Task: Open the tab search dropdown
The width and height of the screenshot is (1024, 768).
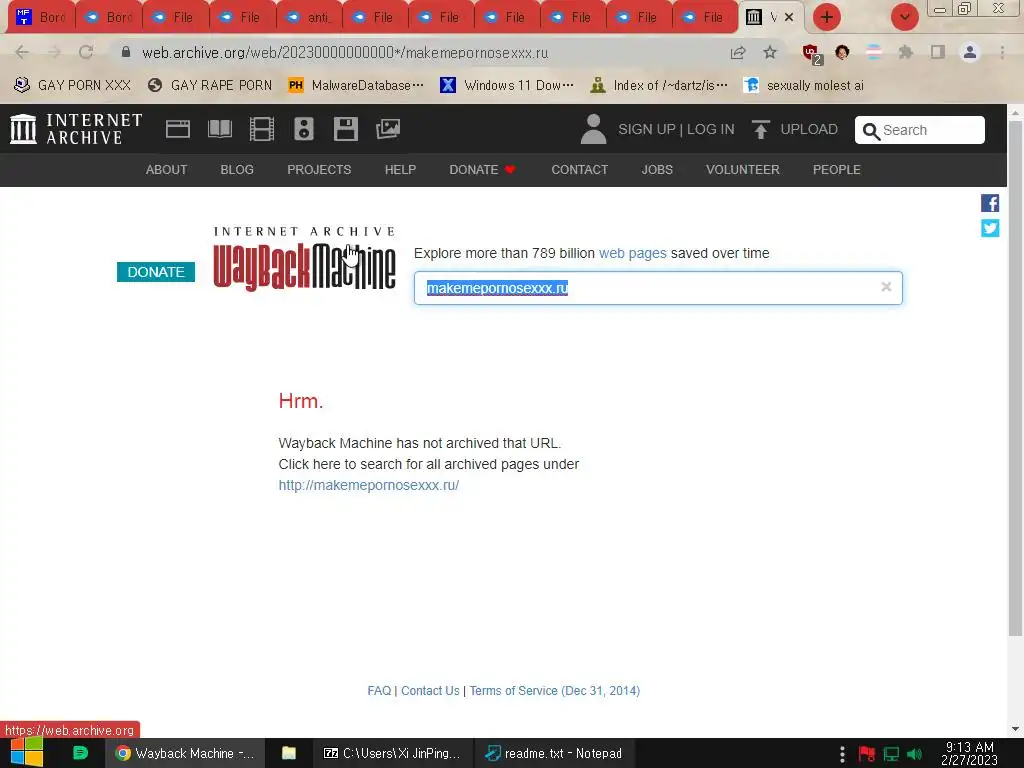Action: [904, 17]
